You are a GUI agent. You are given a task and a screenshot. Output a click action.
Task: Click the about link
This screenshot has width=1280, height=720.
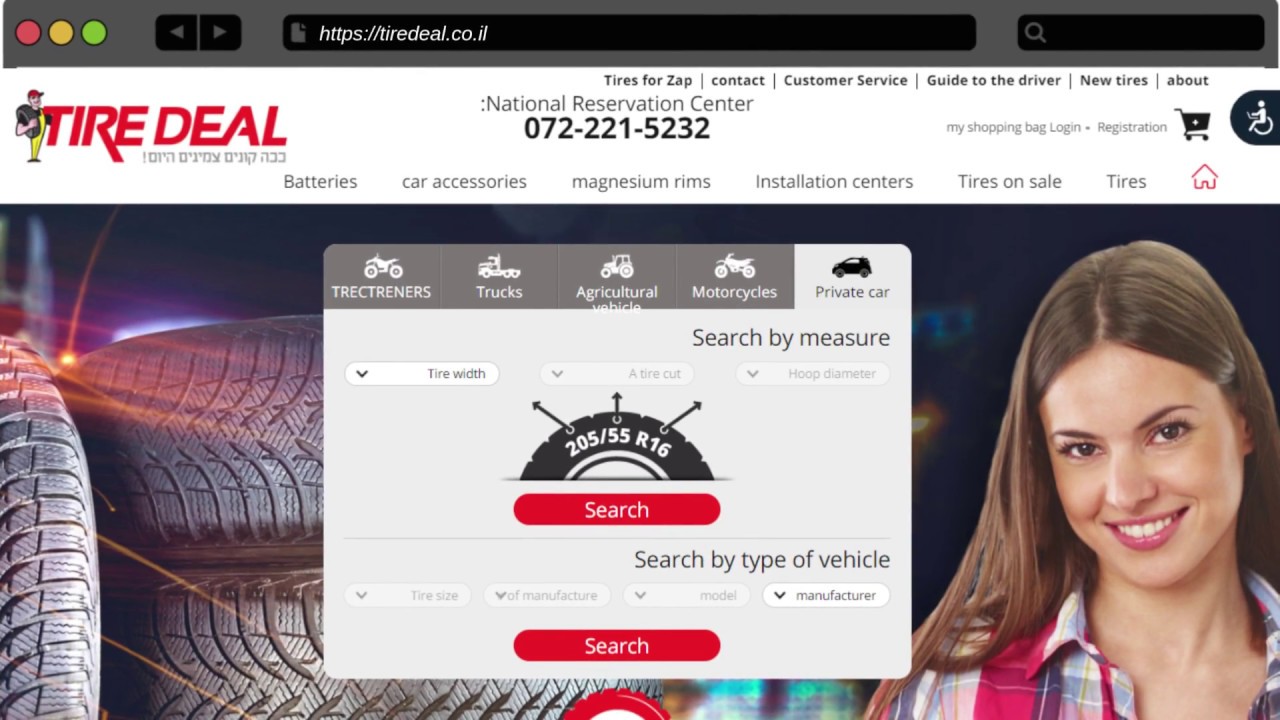coord(1188,80)
